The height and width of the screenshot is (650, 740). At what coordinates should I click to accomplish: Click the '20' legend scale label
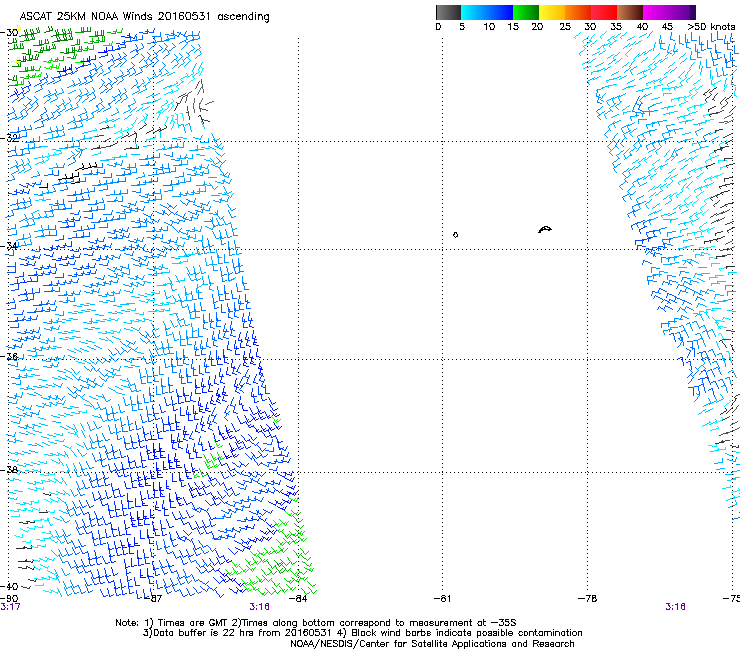coord(537,27)
